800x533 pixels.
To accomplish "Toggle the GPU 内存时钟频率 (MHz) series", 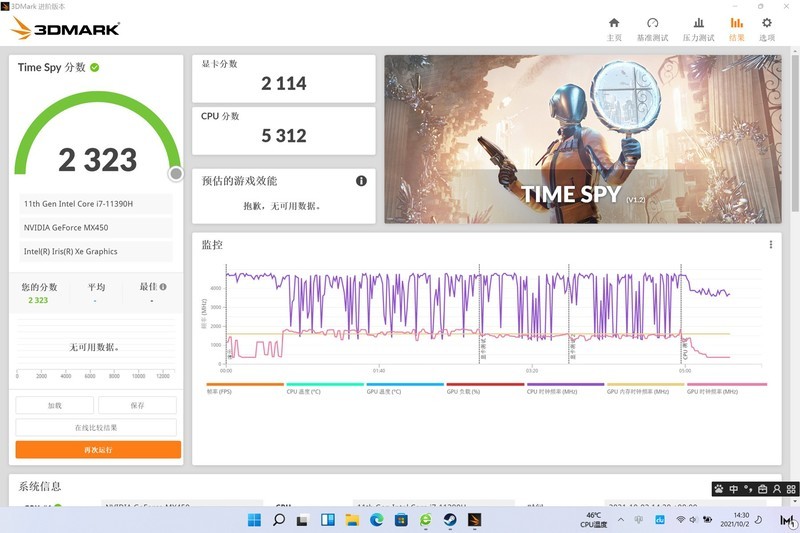I will [x=645, y=388].
